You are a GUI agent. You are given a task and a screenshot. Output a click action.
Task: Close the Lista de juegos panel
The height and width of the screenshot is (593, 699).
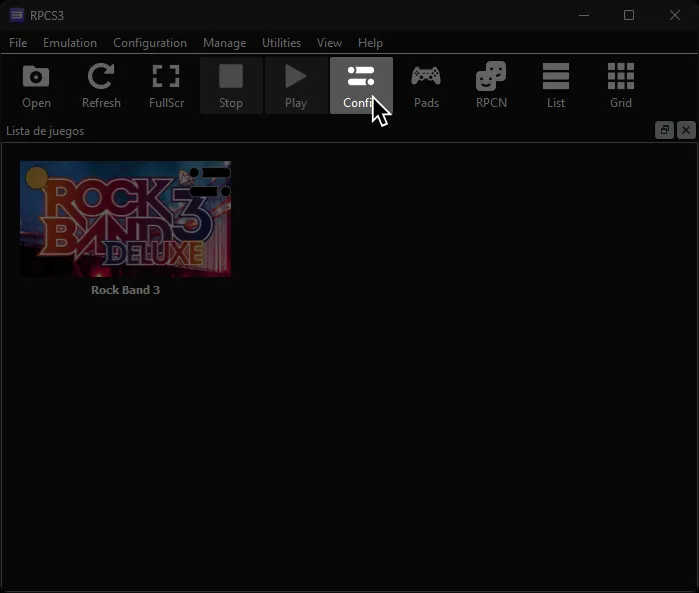(686, 130)
